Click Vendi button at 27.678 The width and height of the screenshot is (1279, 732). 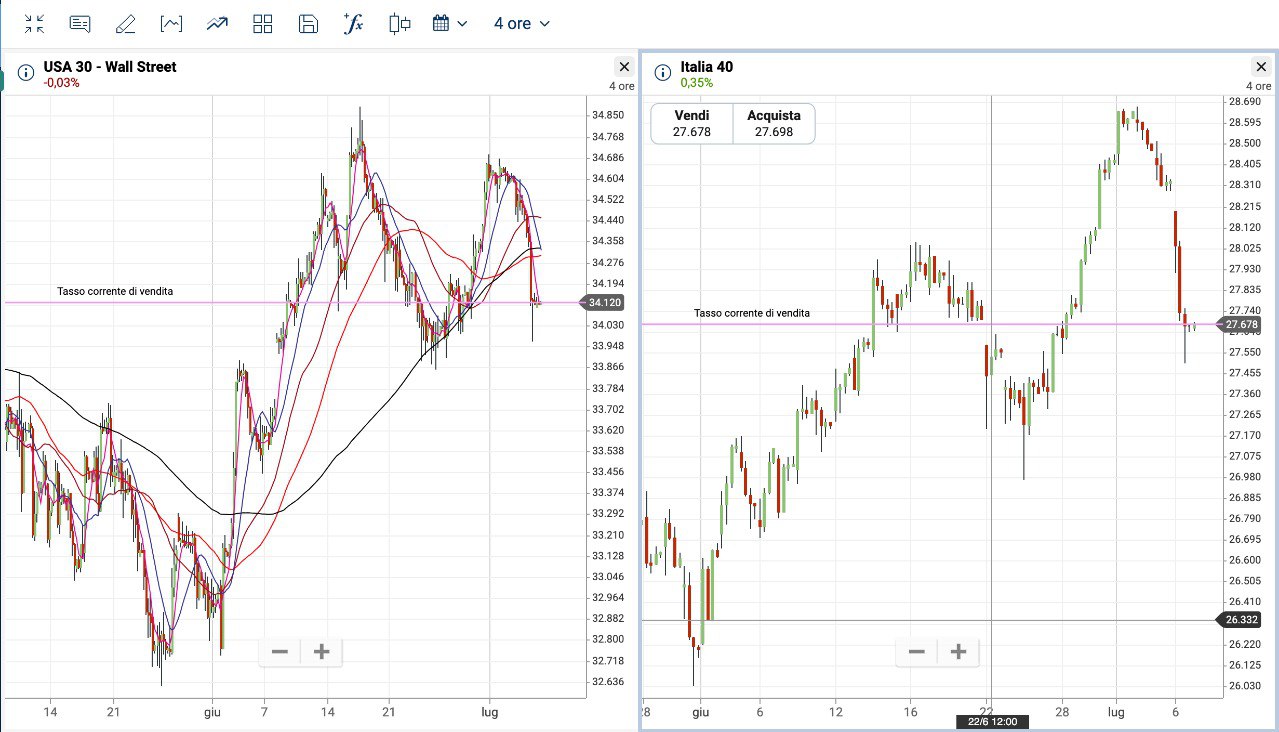[692, 124]
